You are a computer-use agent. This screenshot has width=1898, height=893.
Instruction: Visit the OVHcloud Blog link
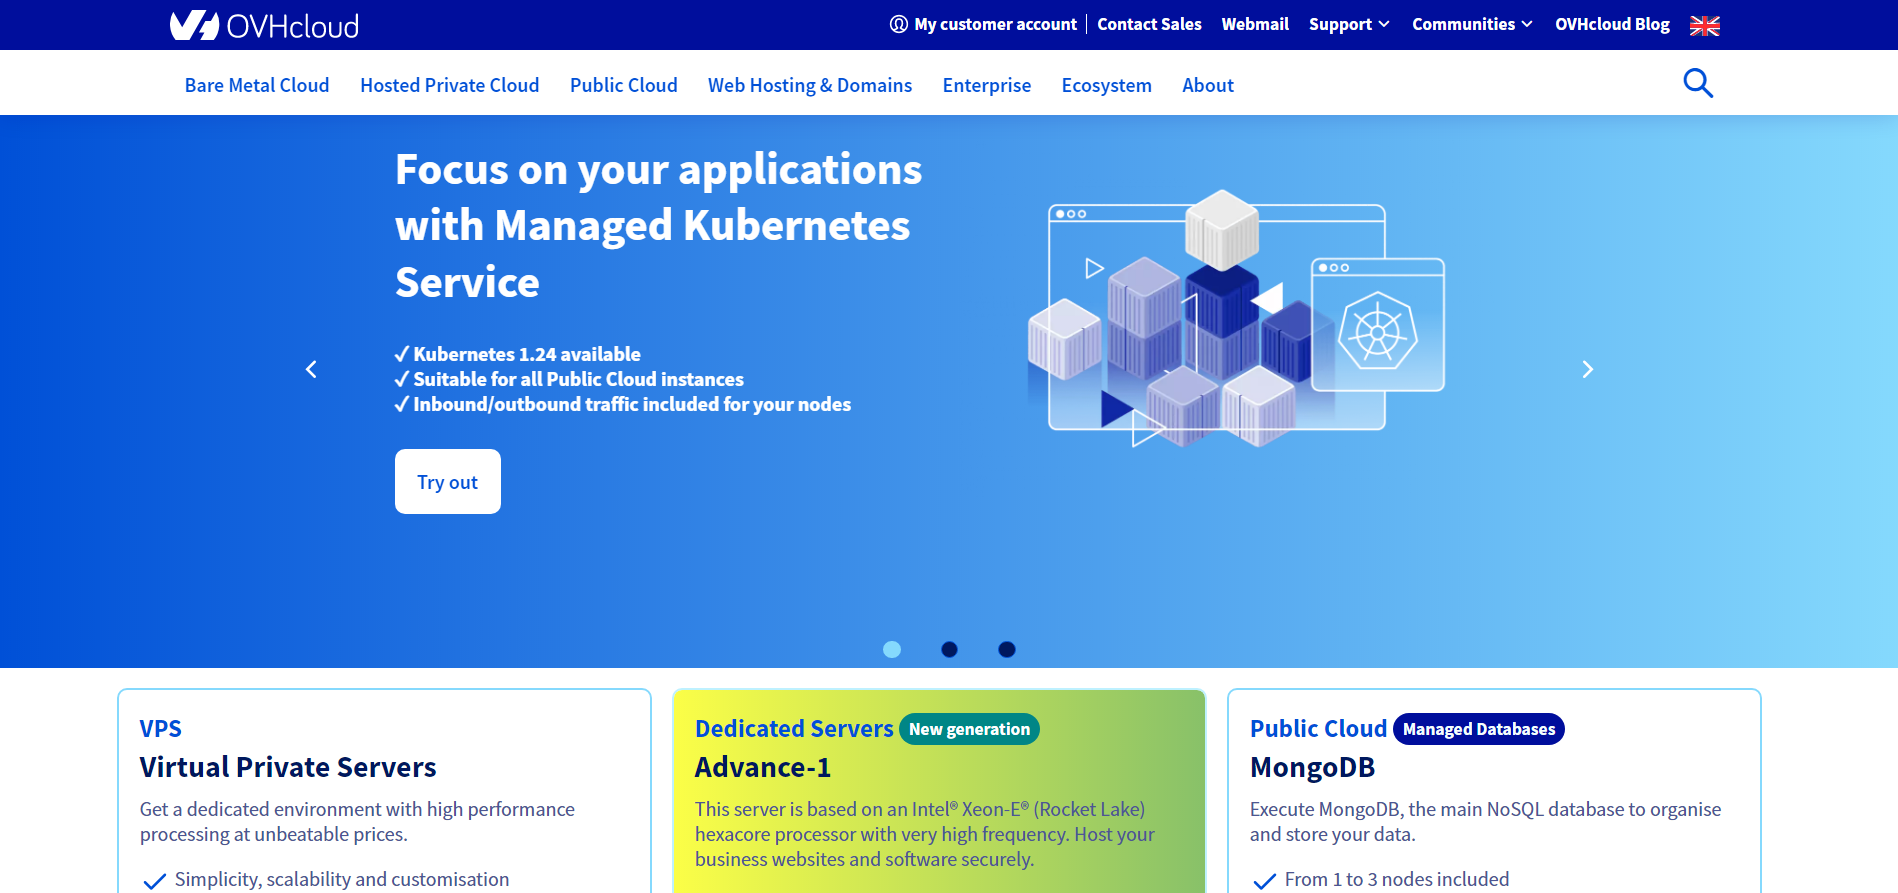pos(1612,24)
